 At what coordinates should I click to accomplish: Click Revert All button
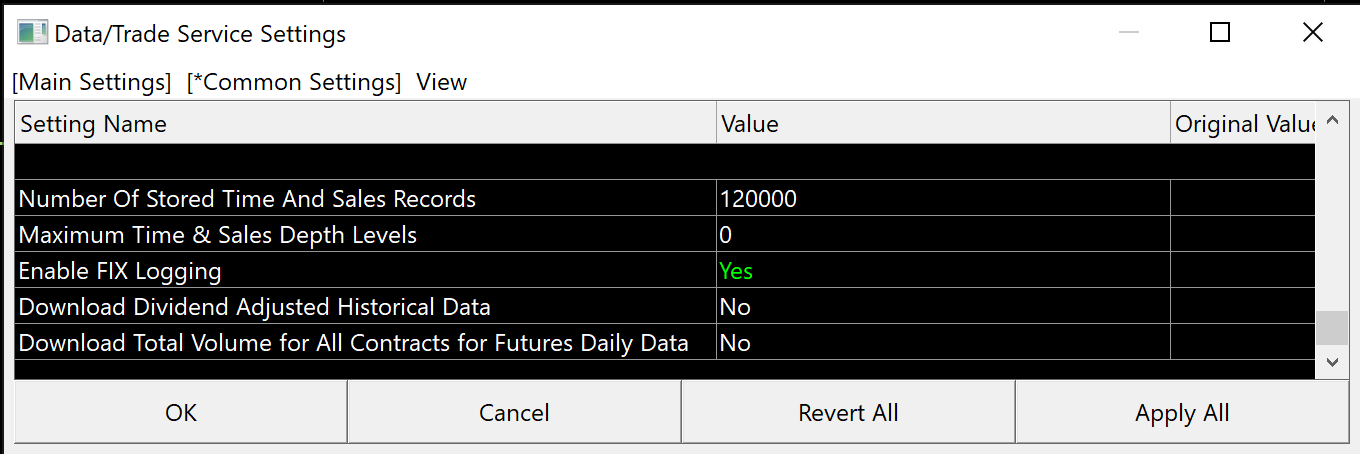[x=848, y=413]
